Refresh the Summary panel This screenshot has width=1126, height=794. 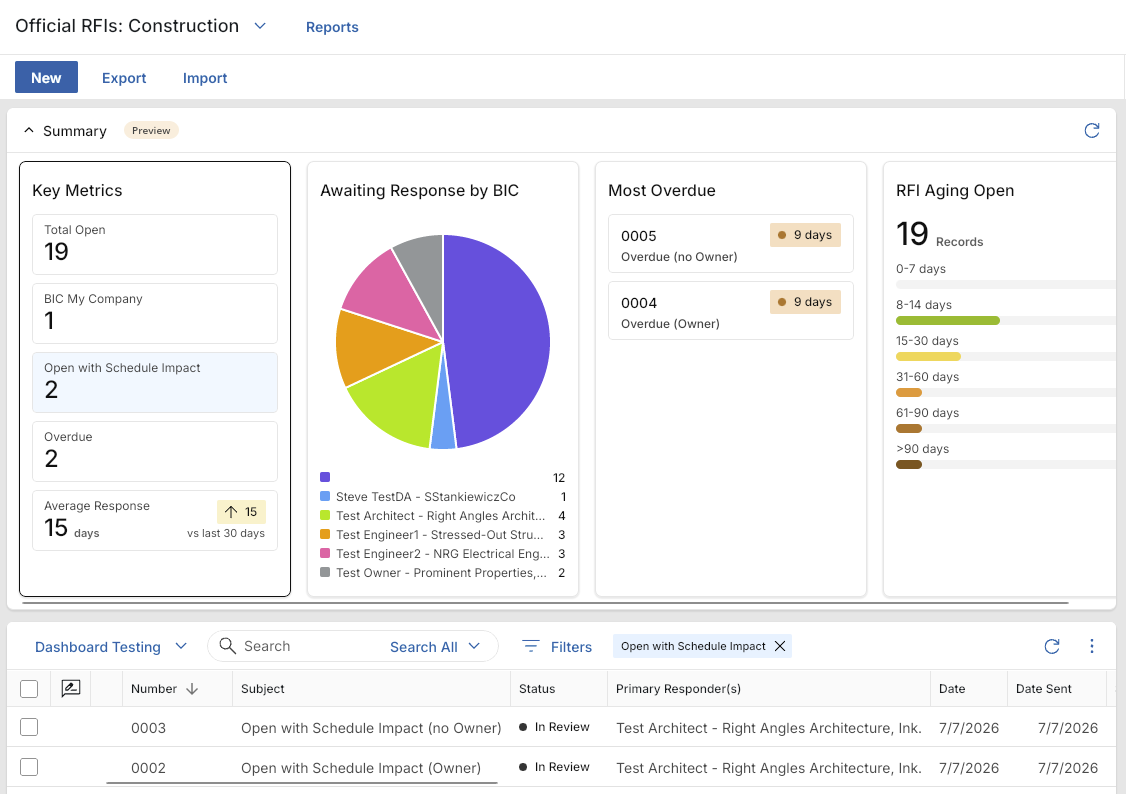[x=1092, y=131]
